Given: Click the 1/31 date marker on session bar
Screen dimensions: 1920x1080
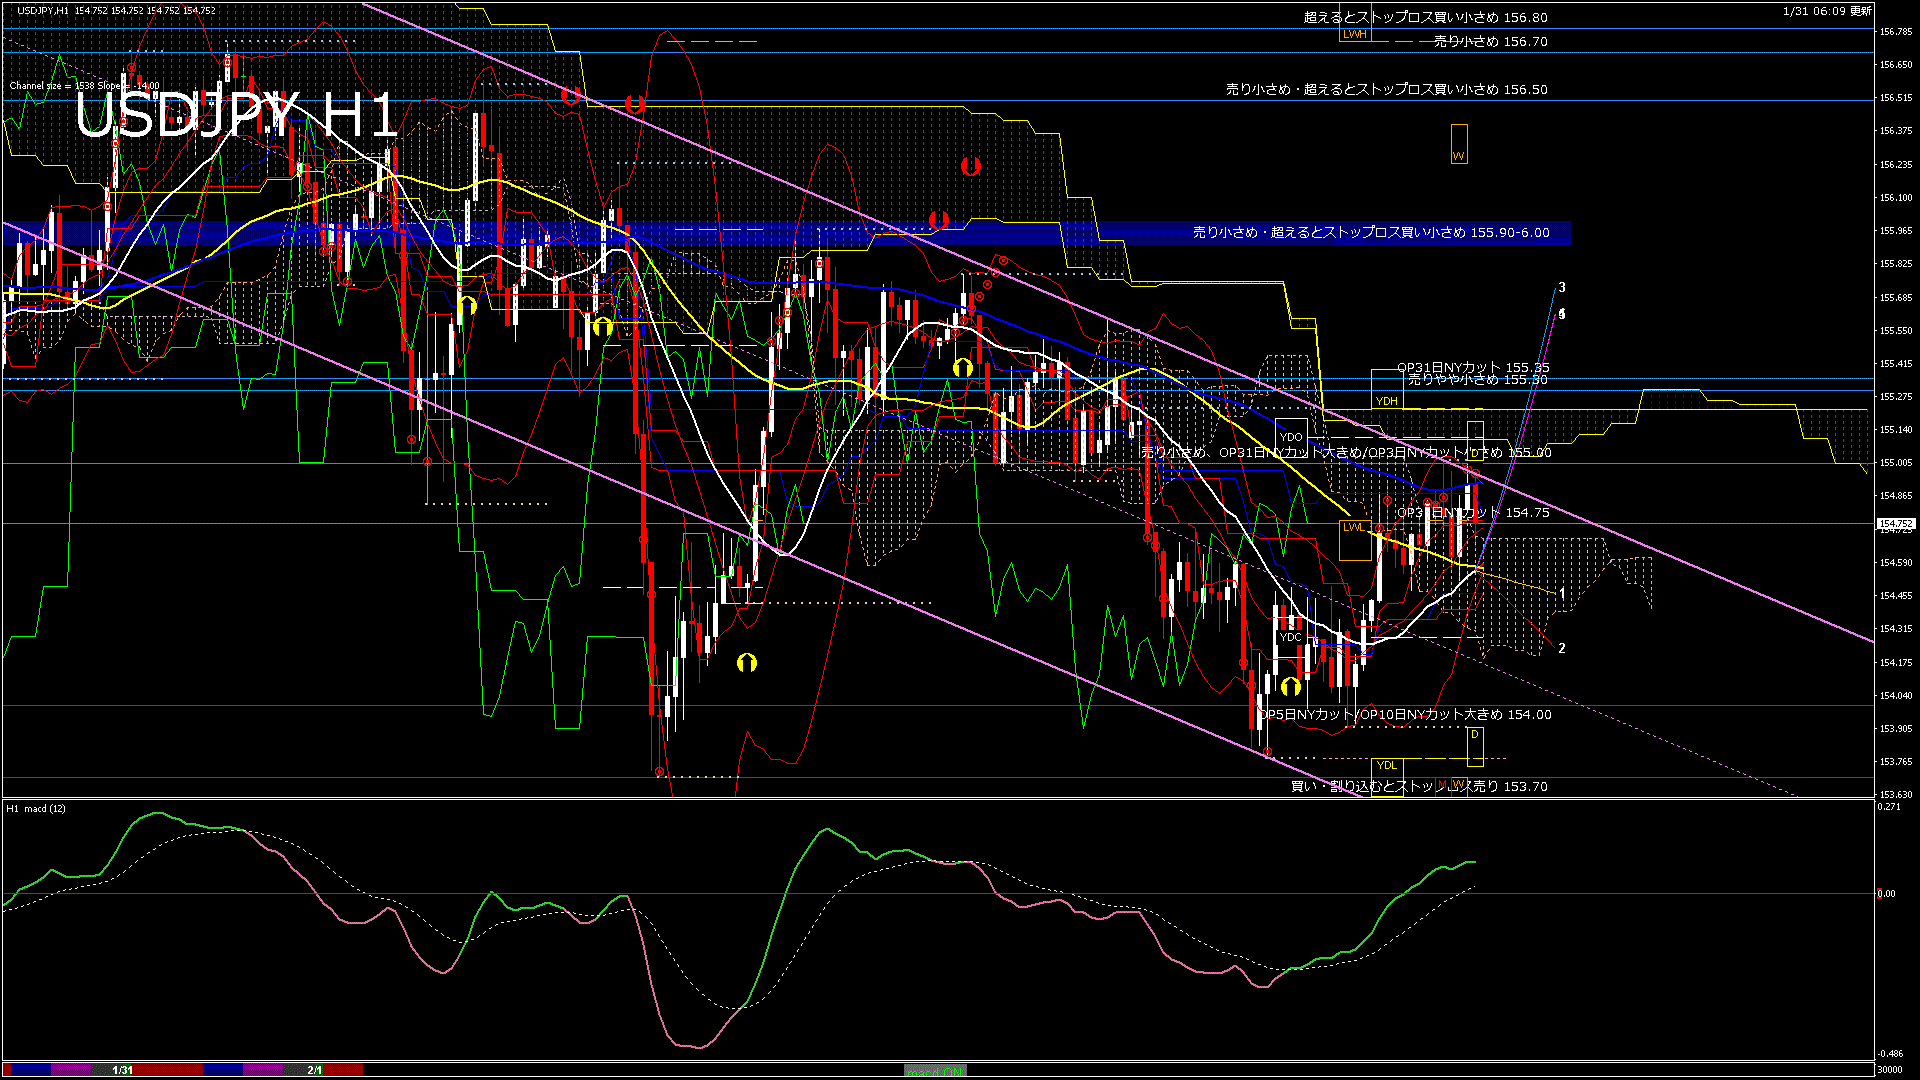Looking at the screenshot, I should coord(122,1070).
